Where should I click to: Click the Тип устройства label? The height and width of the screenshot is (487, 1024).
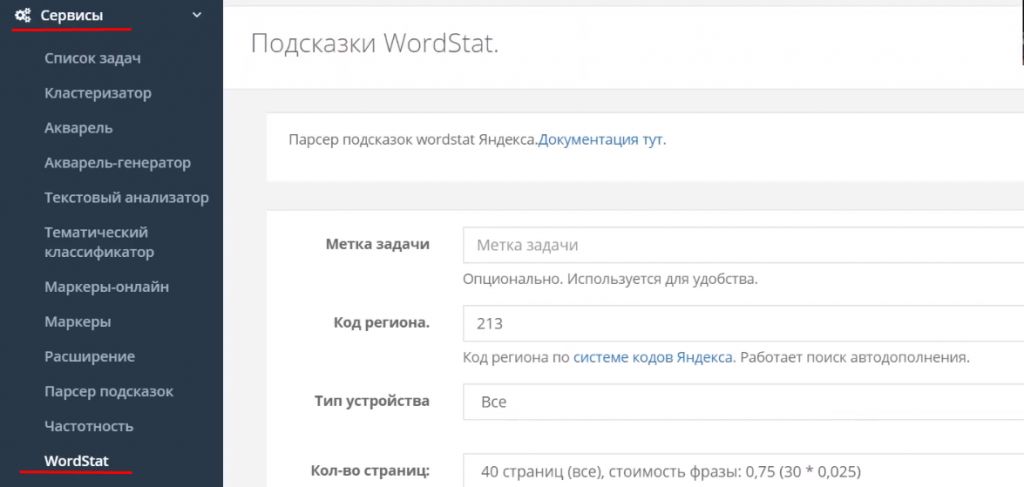point(372,401)
